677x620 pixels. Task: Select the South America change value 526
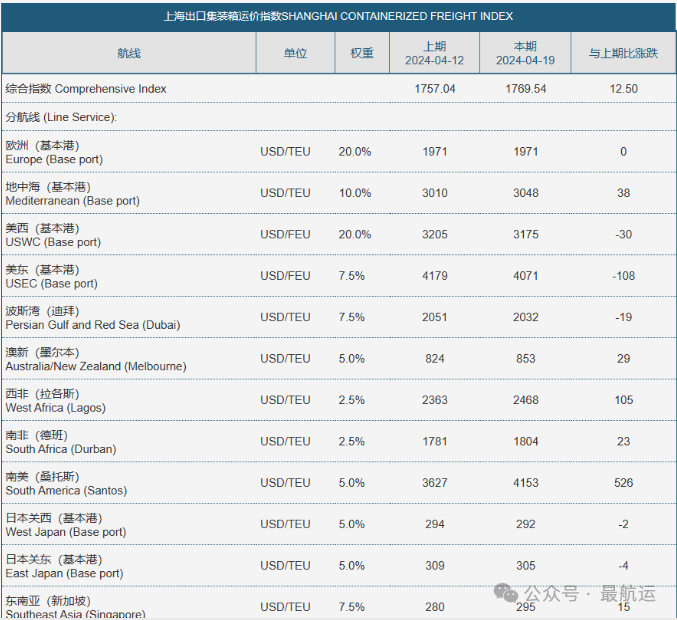coord(623,483)
